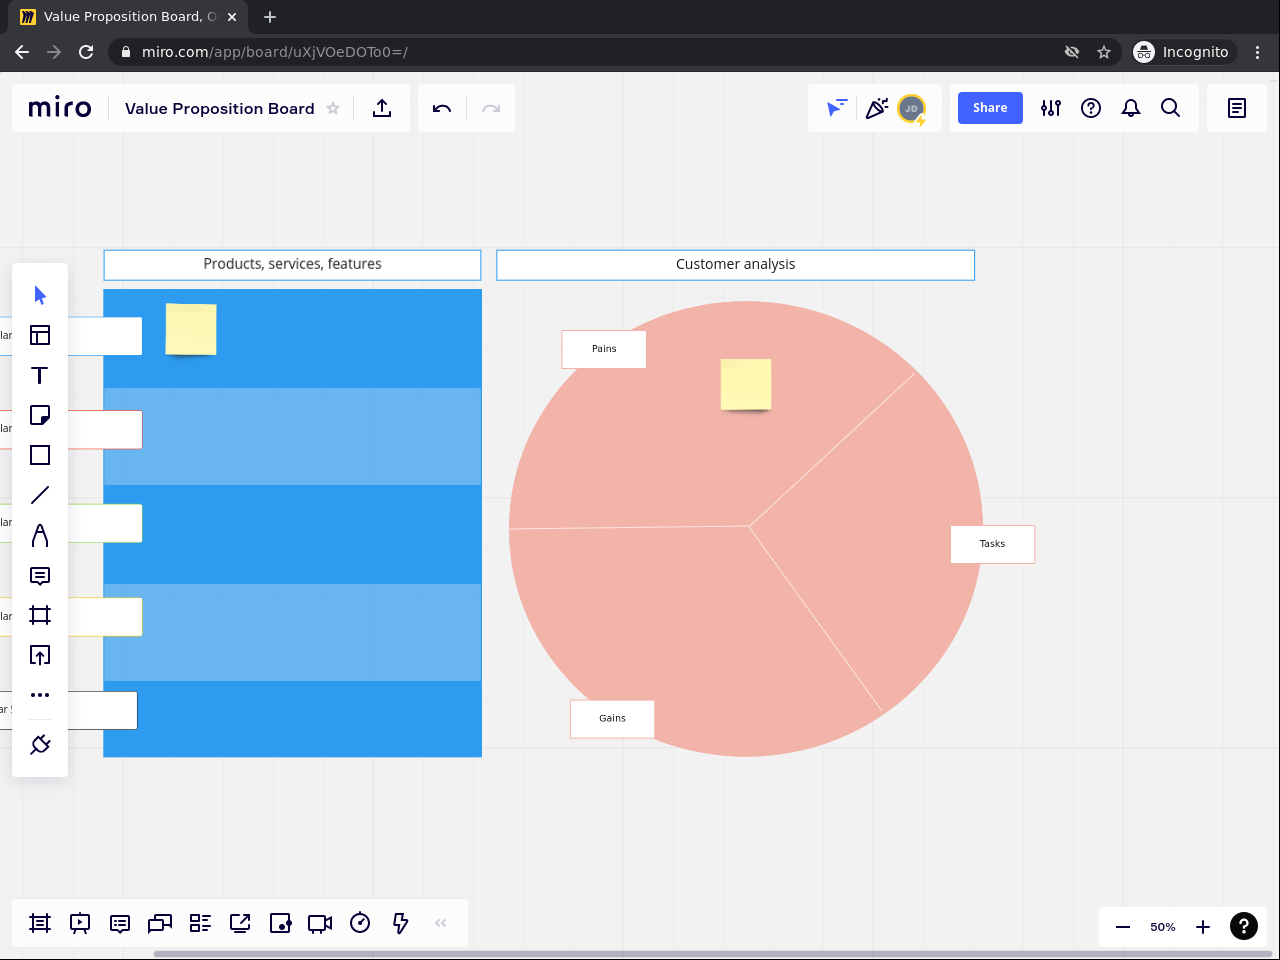
Task: Start screen sharing
Action: pos(240,923)
